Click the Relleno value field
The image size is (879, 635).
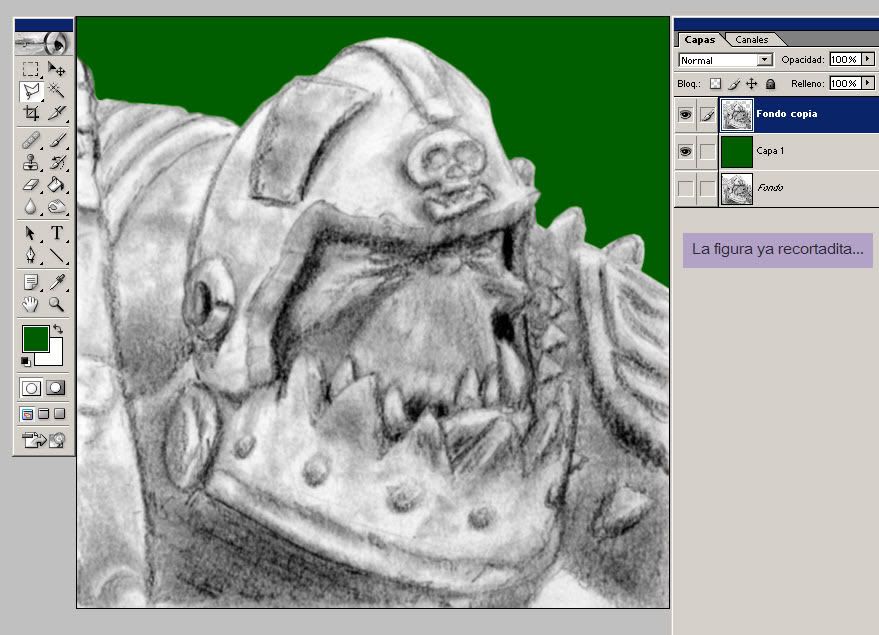click(844, 84)
